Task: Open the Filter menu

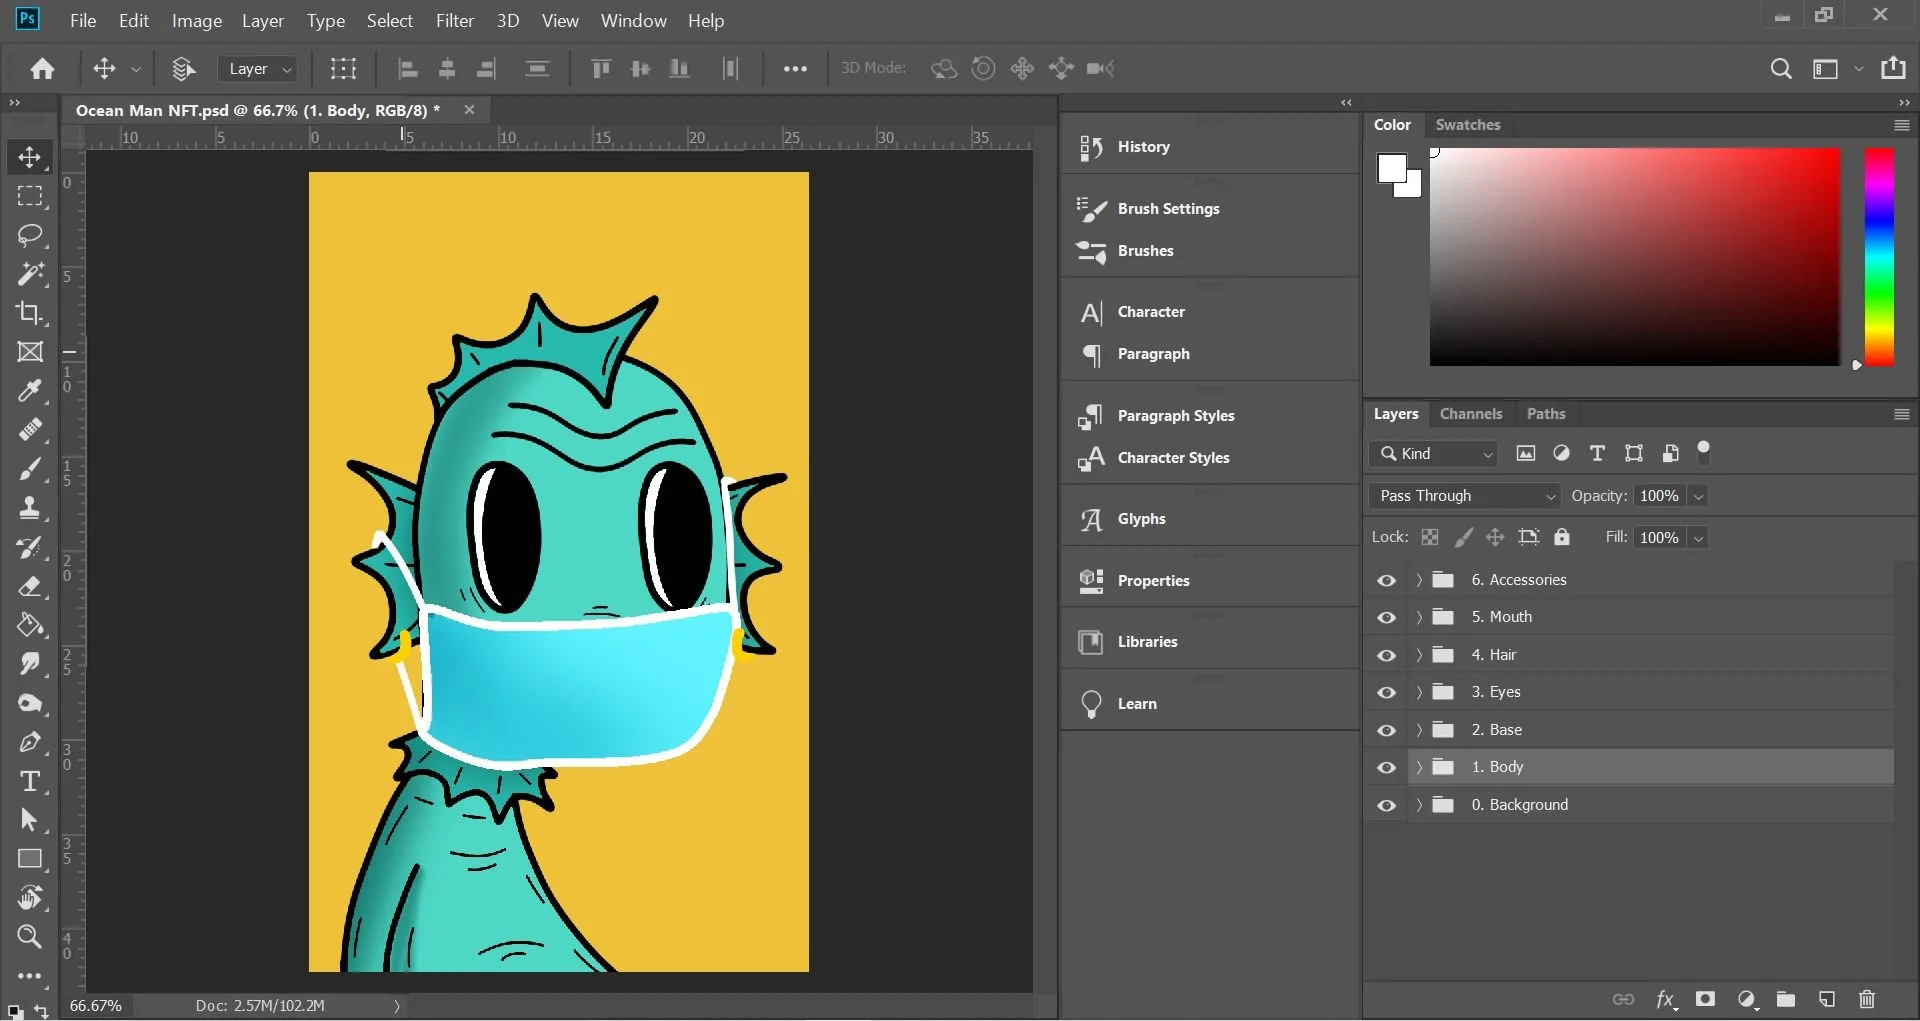Action: click(454, 21)
